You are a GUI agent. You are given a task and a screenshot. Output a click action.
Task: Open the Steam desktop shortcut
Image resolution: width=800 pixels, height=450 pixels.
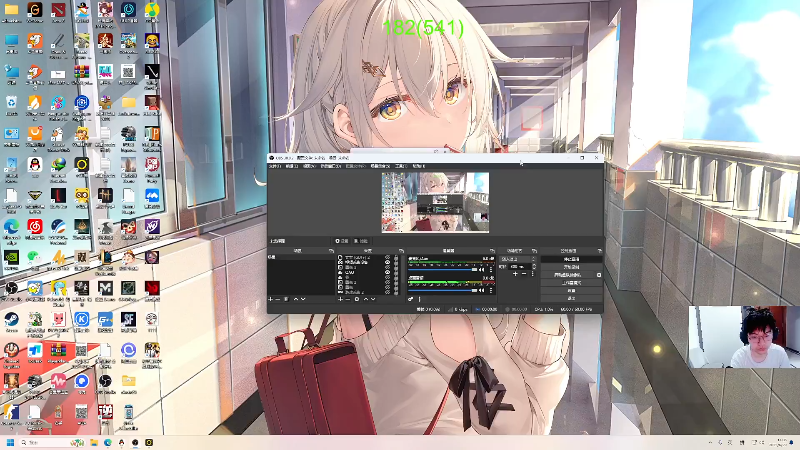tap(11, 321)
